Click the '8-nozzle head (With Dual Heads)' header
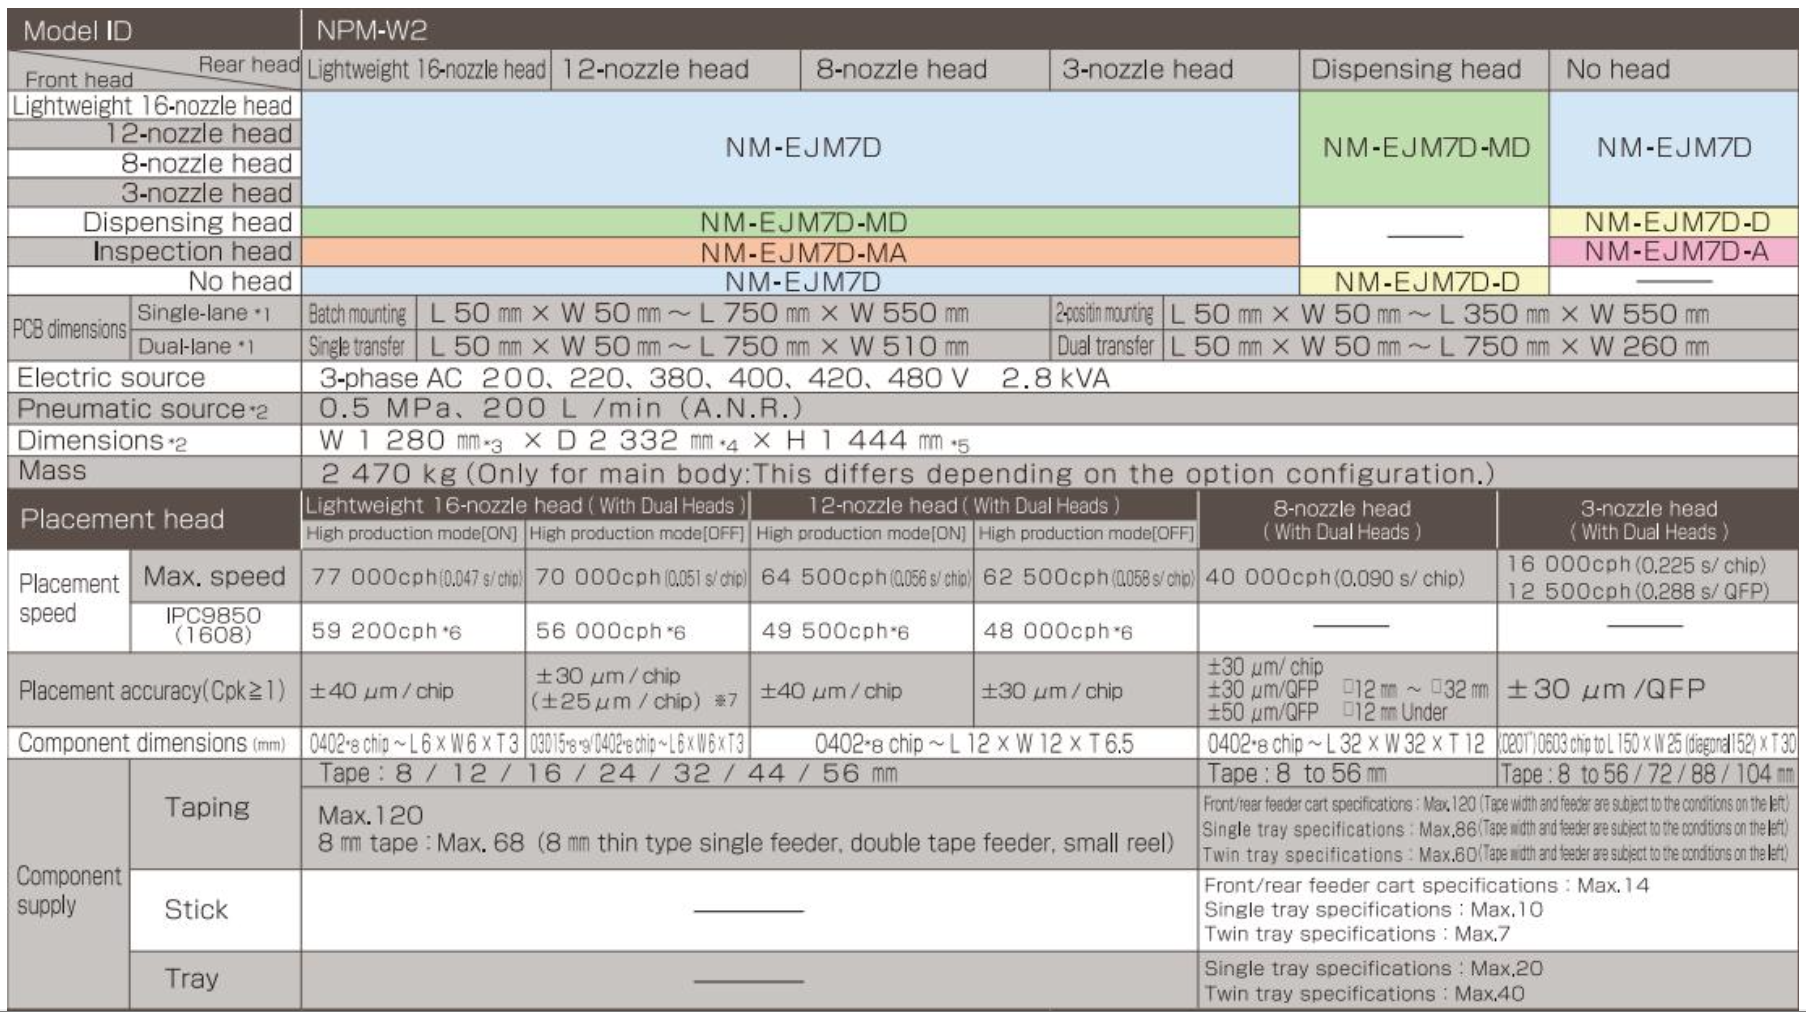Viewport: 1806px width, 1012px height. [x=1346, y=519]
